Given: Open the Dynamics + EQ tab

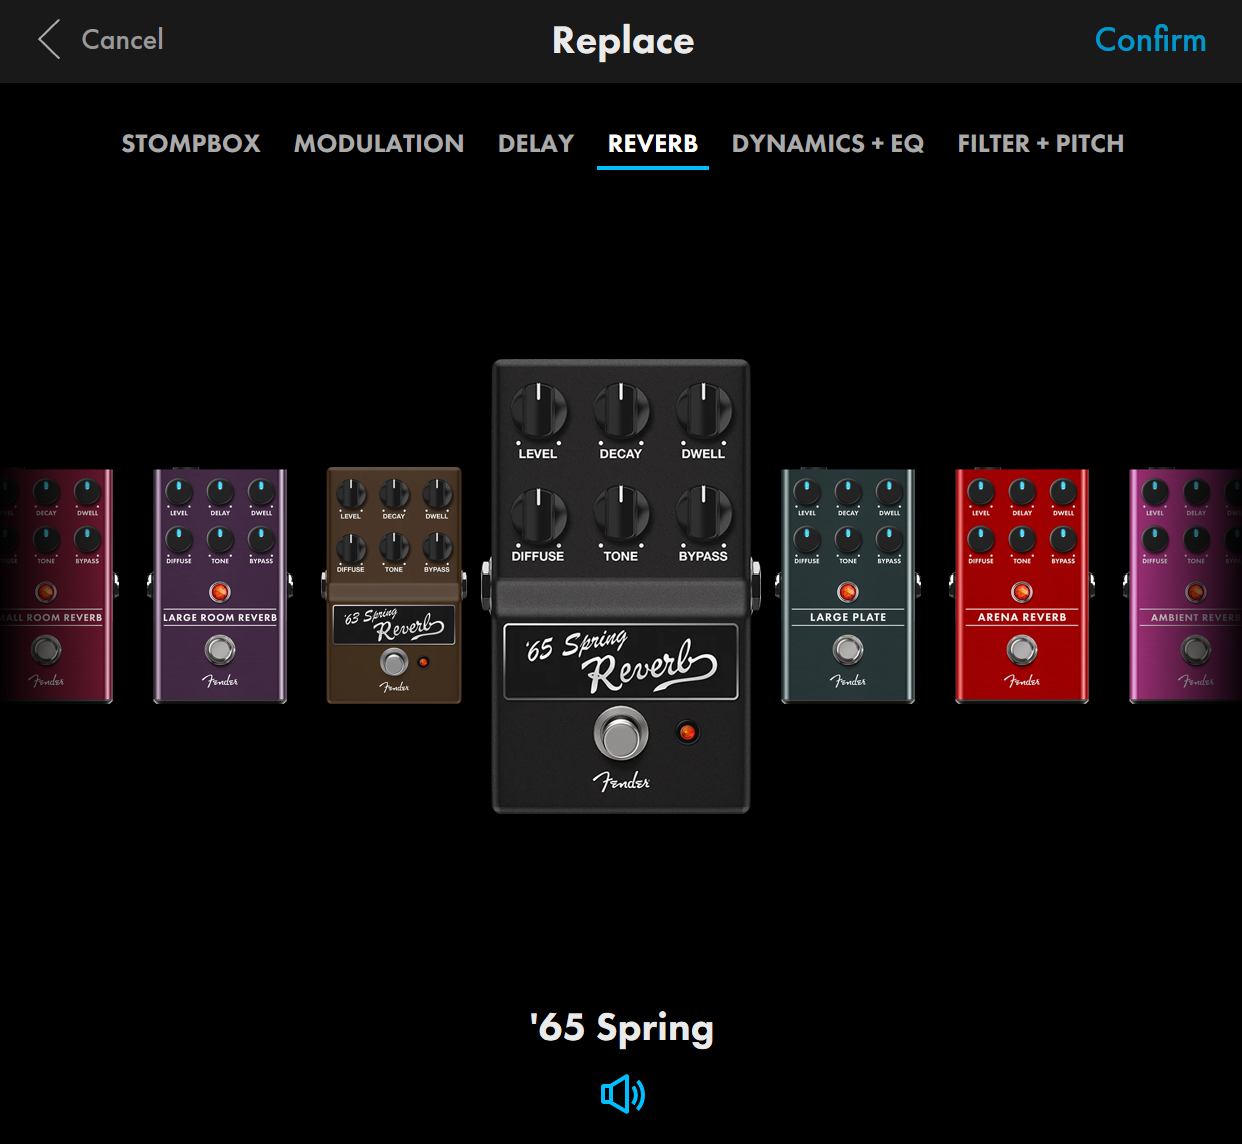Looking at the screenshot, I should click(x=828, y=144).
